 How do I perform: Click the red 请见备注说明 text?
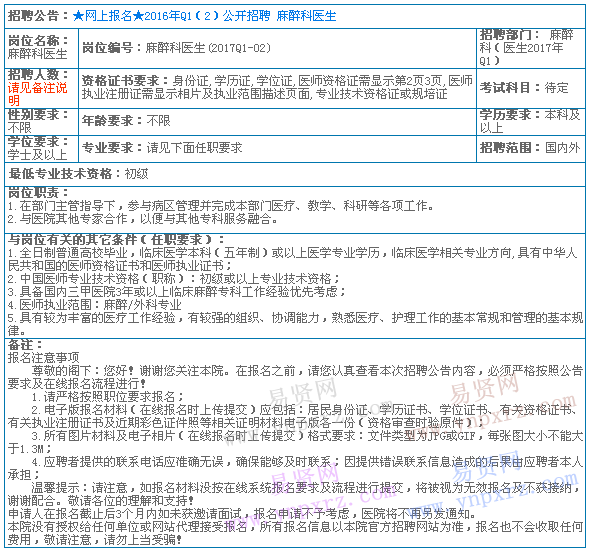[37, 94]
